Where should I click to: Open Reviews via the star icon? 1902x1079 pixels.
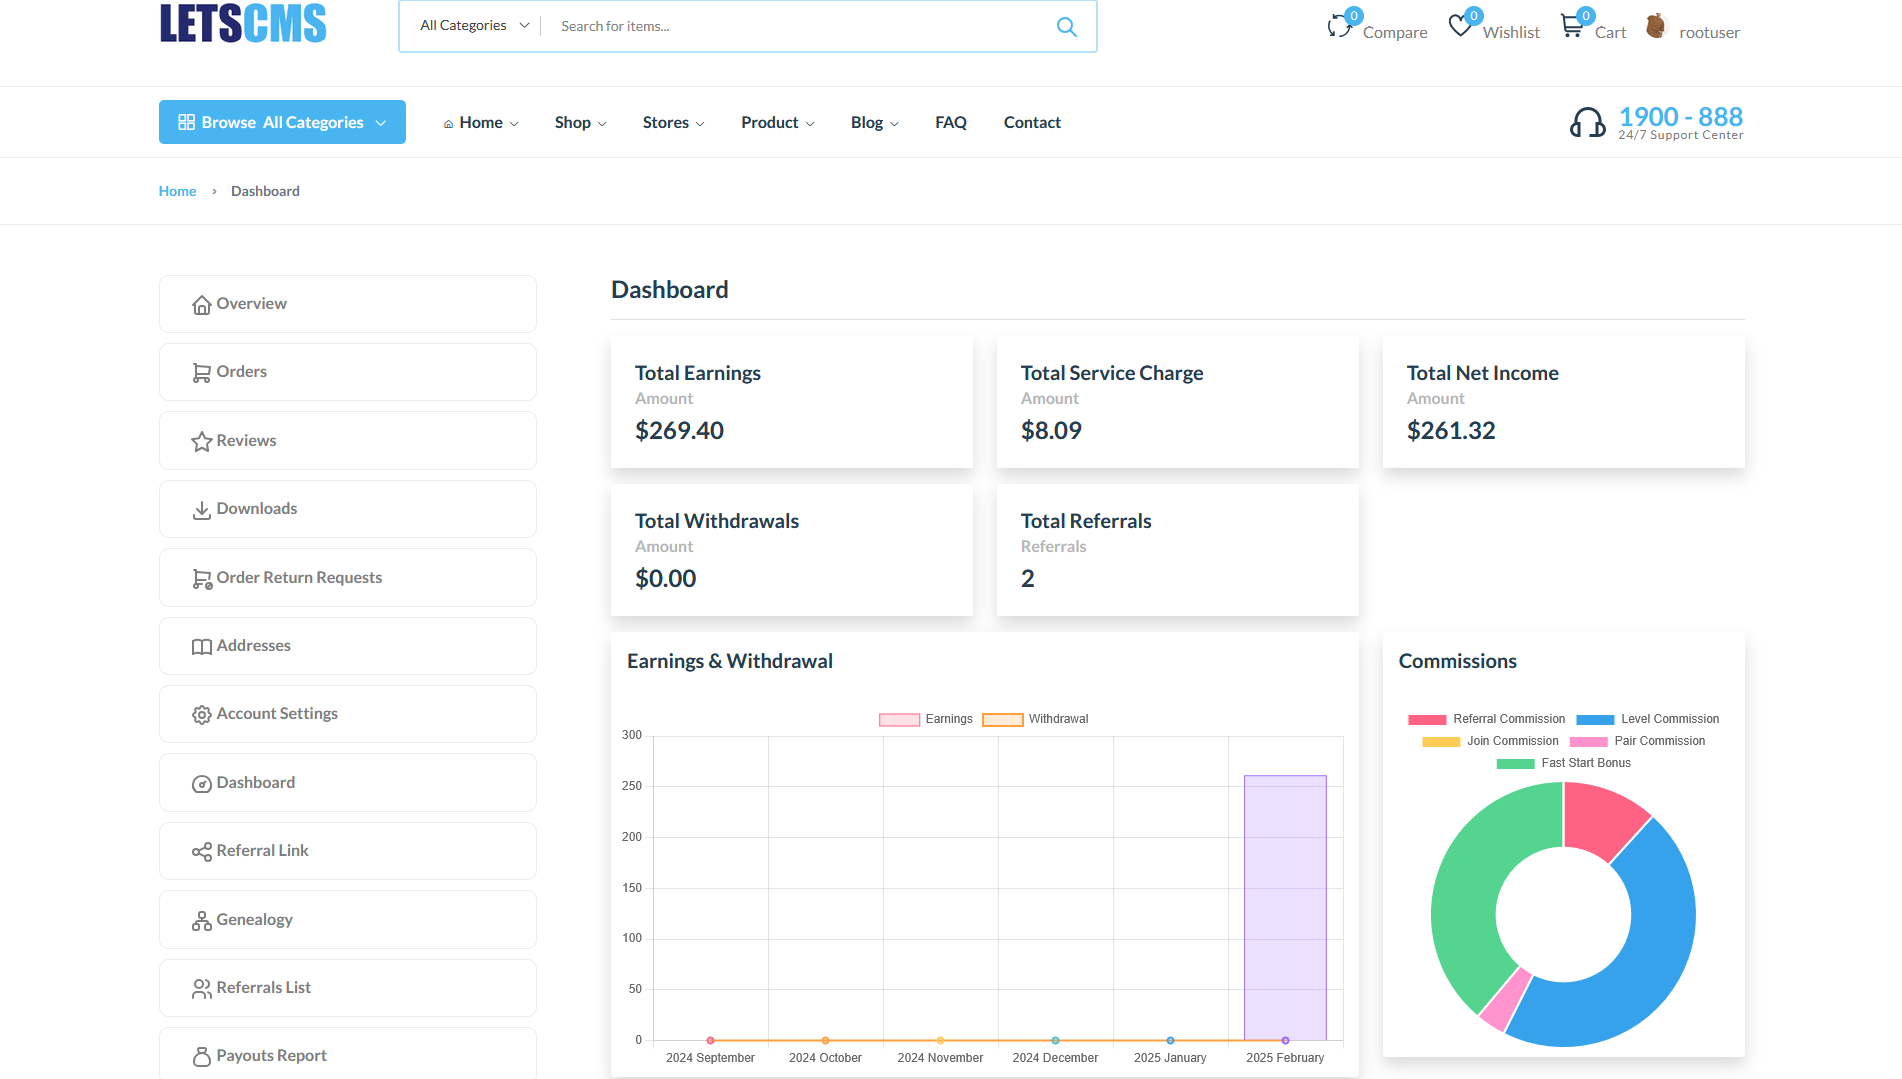click(x=202, y=440)
